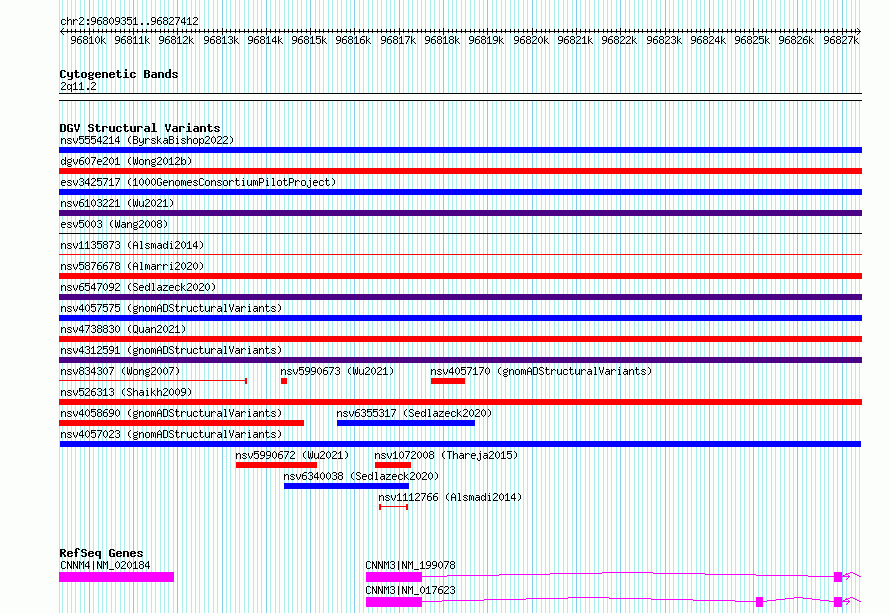Image resolution: width=890 pixels, height=613 pixels.
Task: Open the esv5003 (Wang2008) variant
Action: [x=114, y=224]
